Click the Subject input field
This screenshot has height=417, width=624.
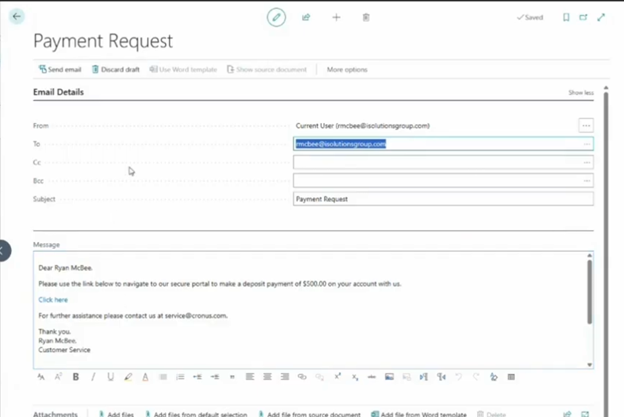click(443, 199)
